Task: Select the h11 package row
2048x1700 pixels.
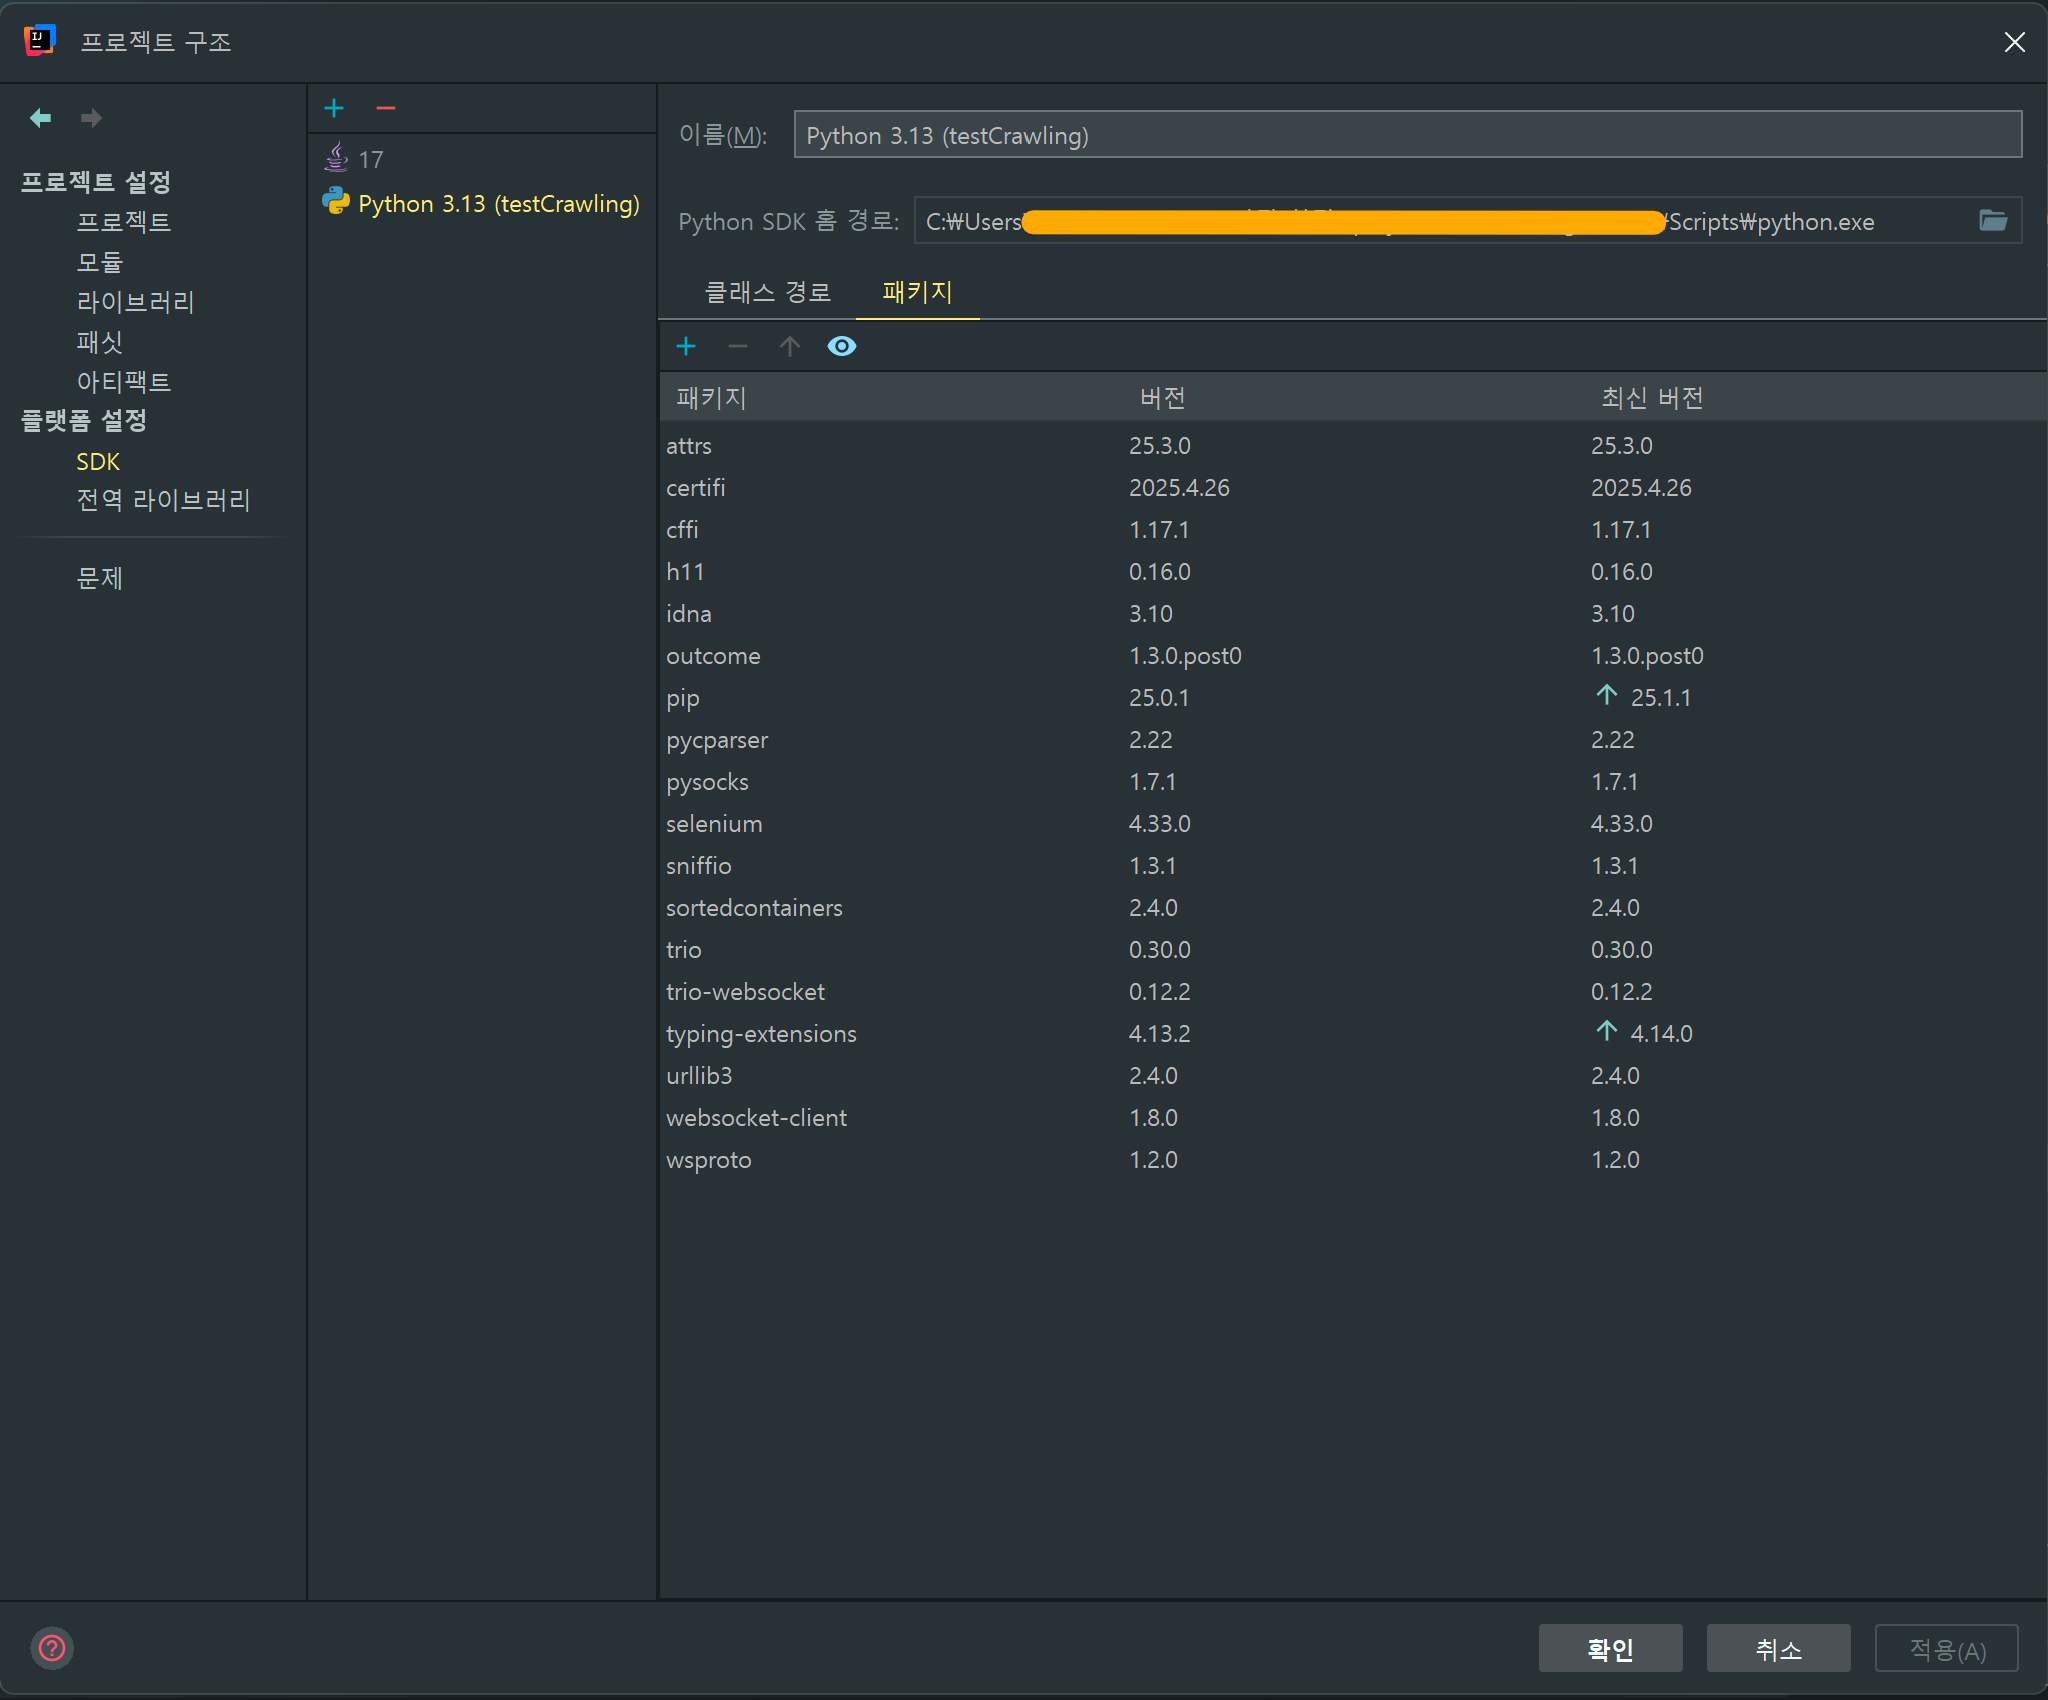Action: tap(1353, 572)
